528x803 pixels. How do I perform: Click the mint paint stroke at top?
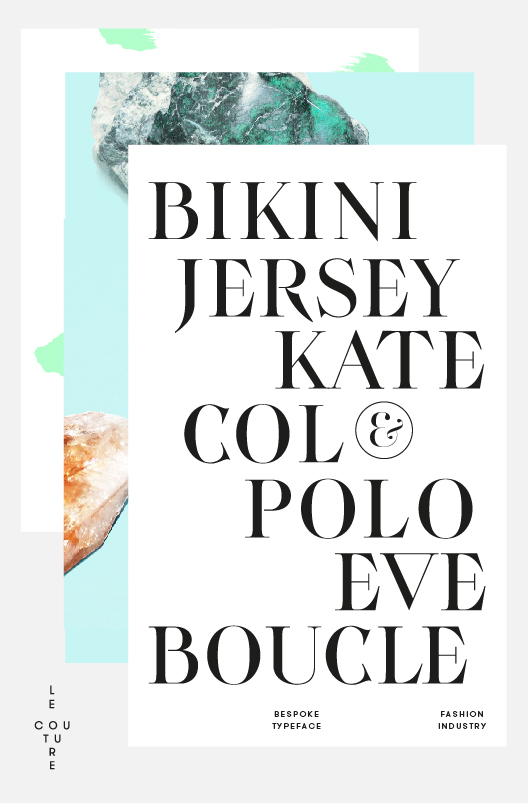tap(127, 39)
